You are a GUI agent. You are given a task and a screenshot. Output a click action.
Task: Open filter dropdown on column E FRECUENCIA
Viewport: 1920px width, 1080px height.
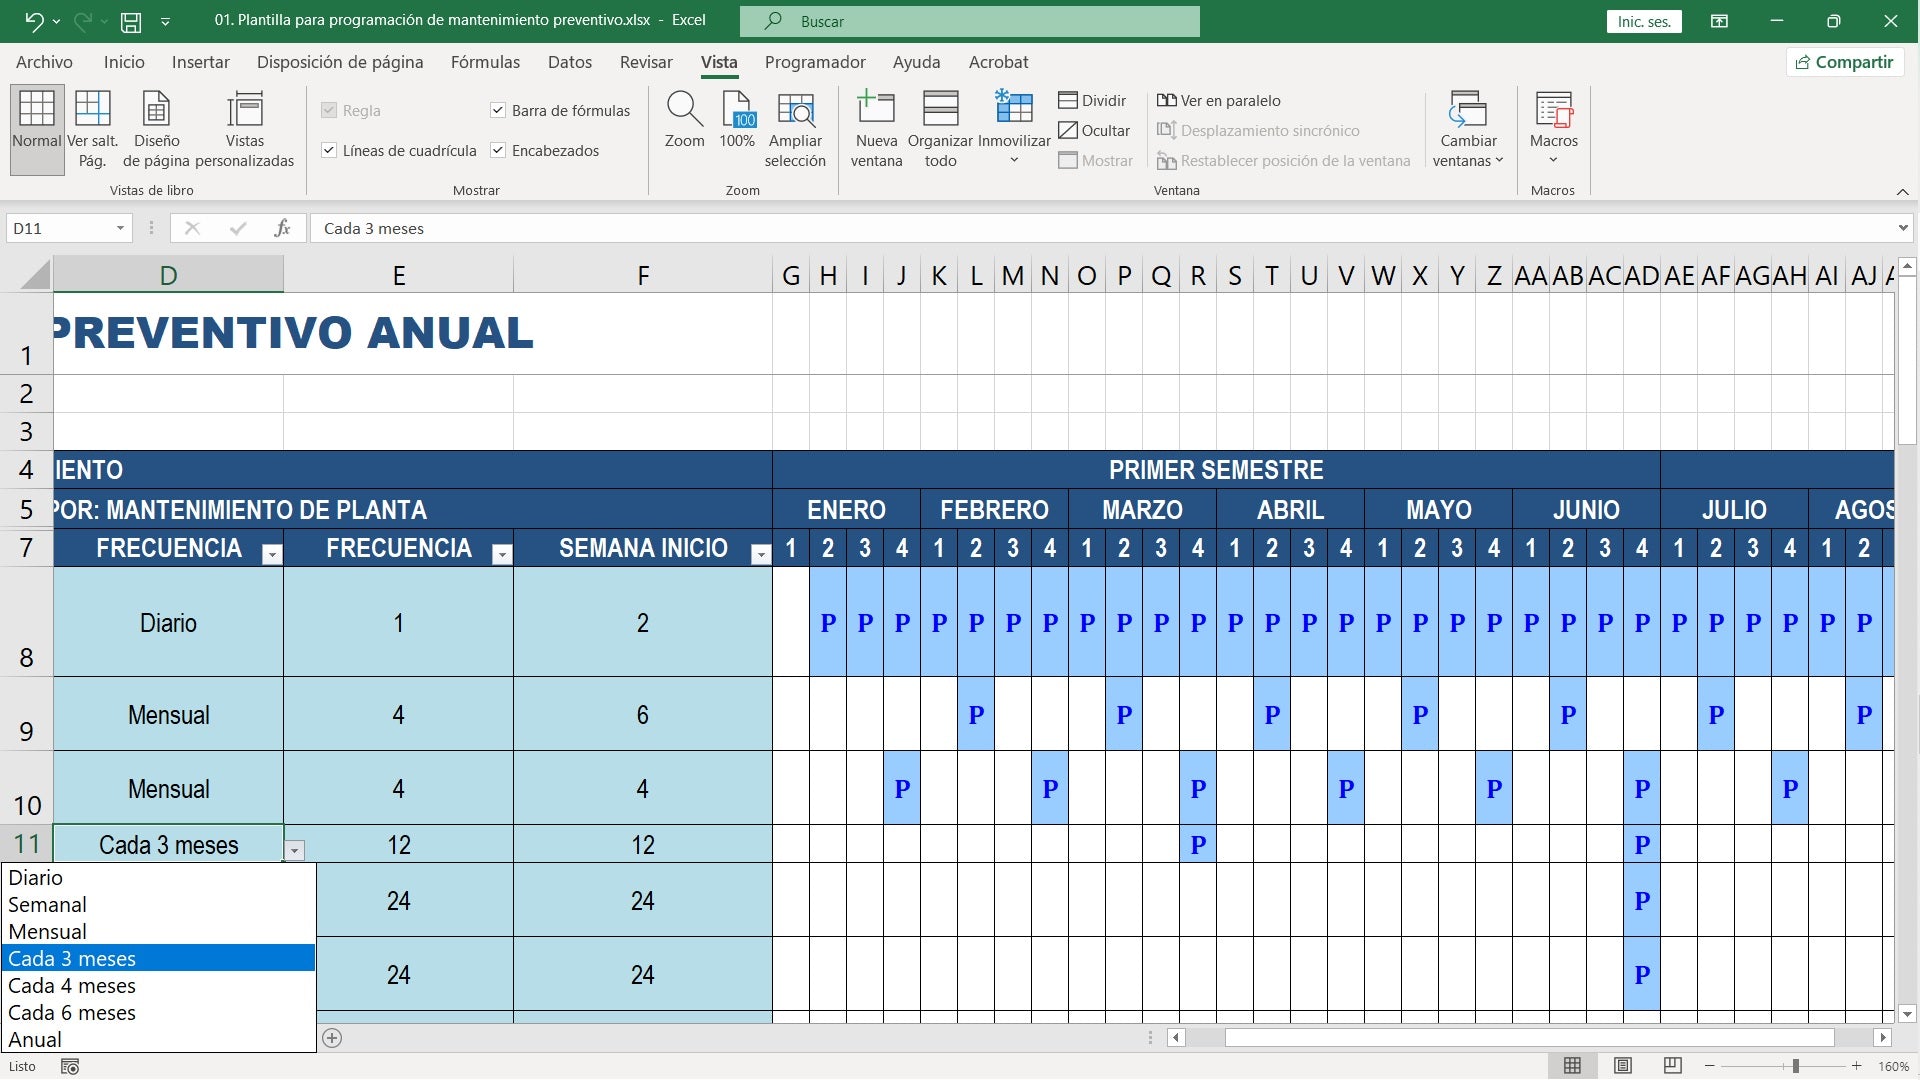pyautogui.click(x=502, y=555)
